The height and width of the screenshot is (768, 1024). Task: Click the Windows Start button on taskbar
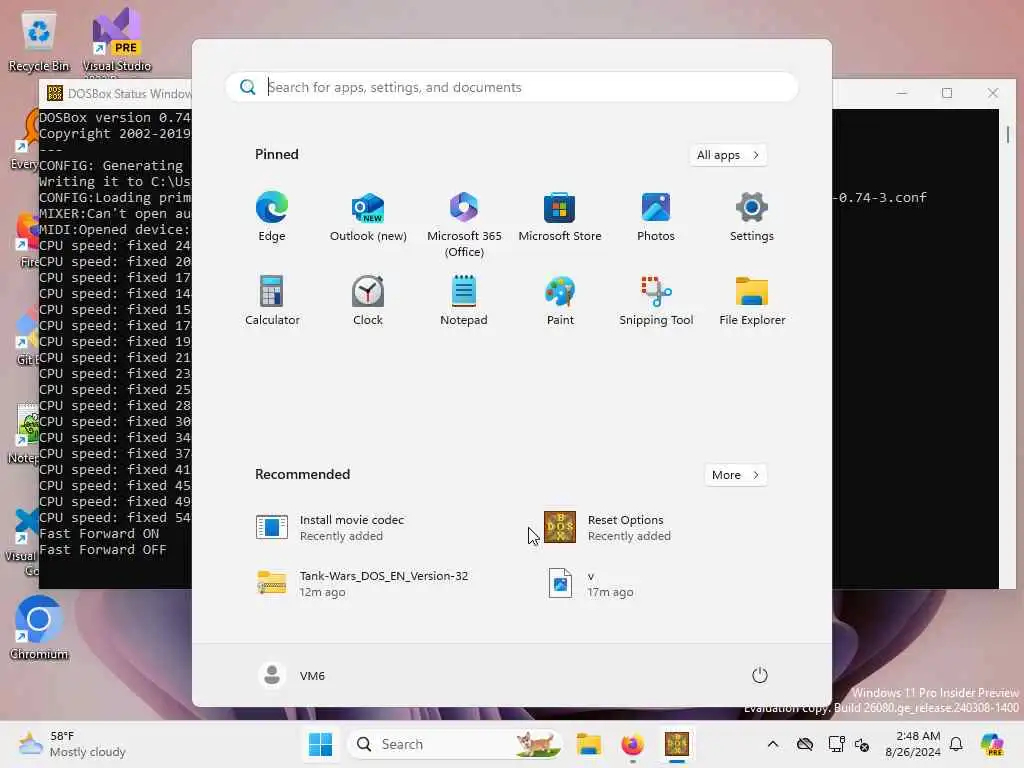coord(320,744)
